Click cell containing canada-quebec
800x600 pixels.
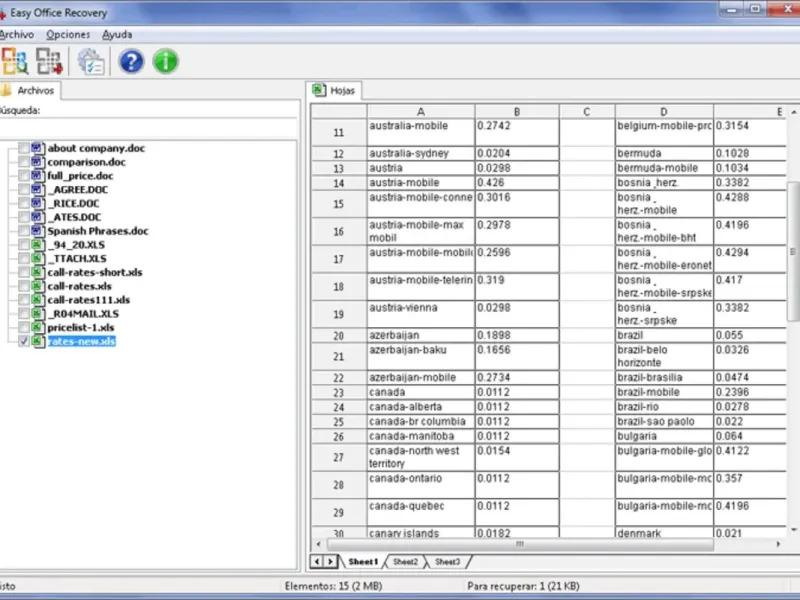click(421, 512)
